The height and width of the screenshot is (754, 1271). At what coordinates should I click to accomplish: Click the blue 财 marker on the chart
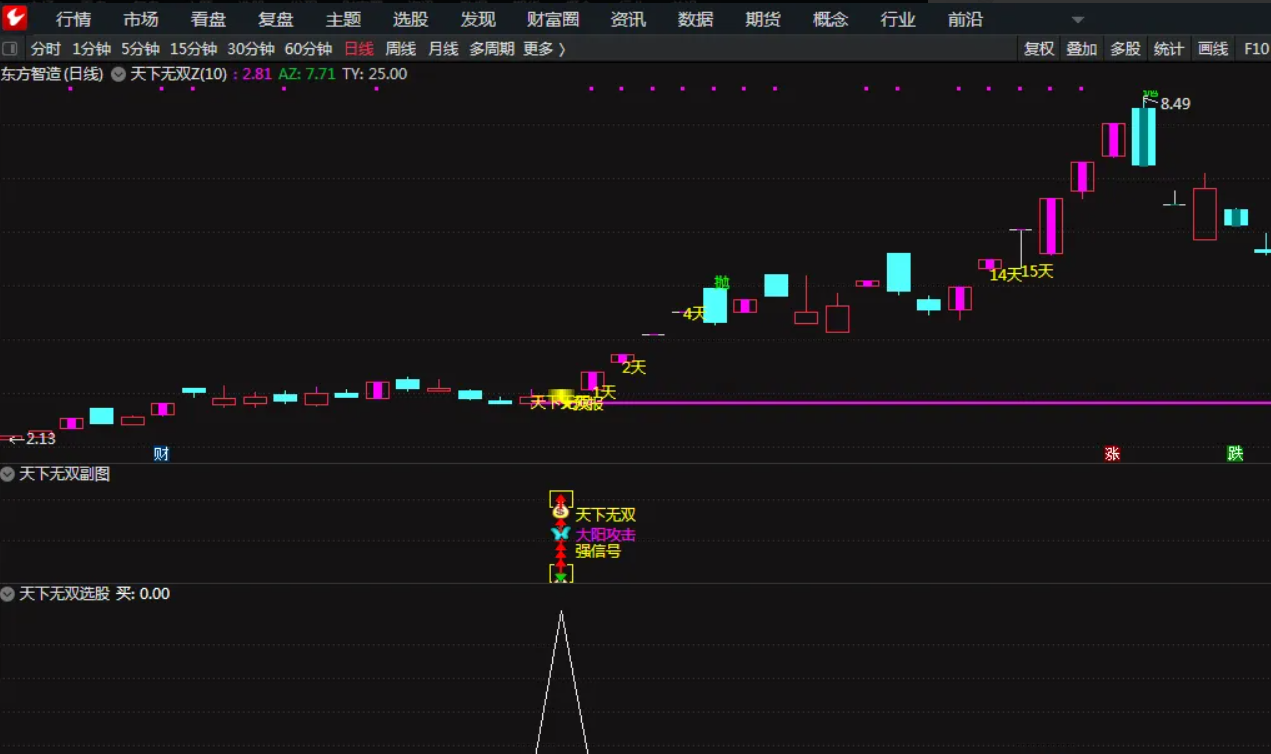[160, 453]
